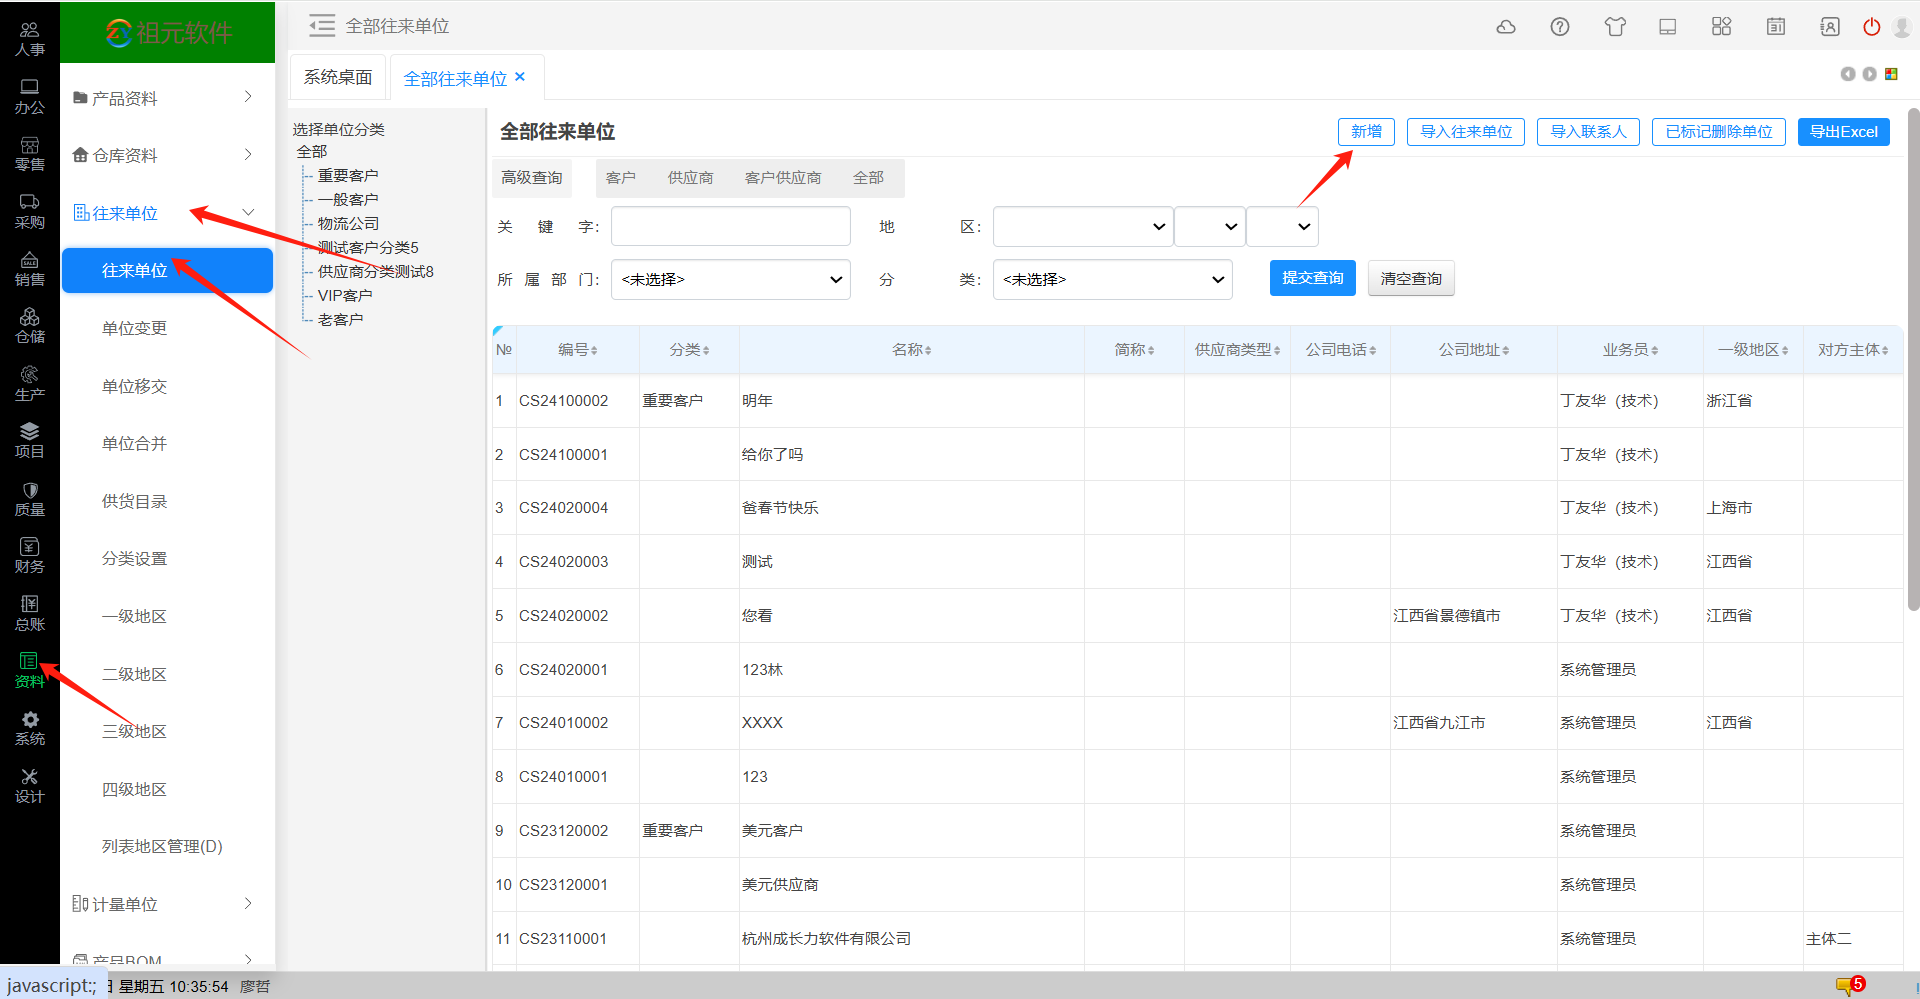This screenshot has width=1920, height=999.
Task: Open the 生产 production module
Action: [30, 384]
